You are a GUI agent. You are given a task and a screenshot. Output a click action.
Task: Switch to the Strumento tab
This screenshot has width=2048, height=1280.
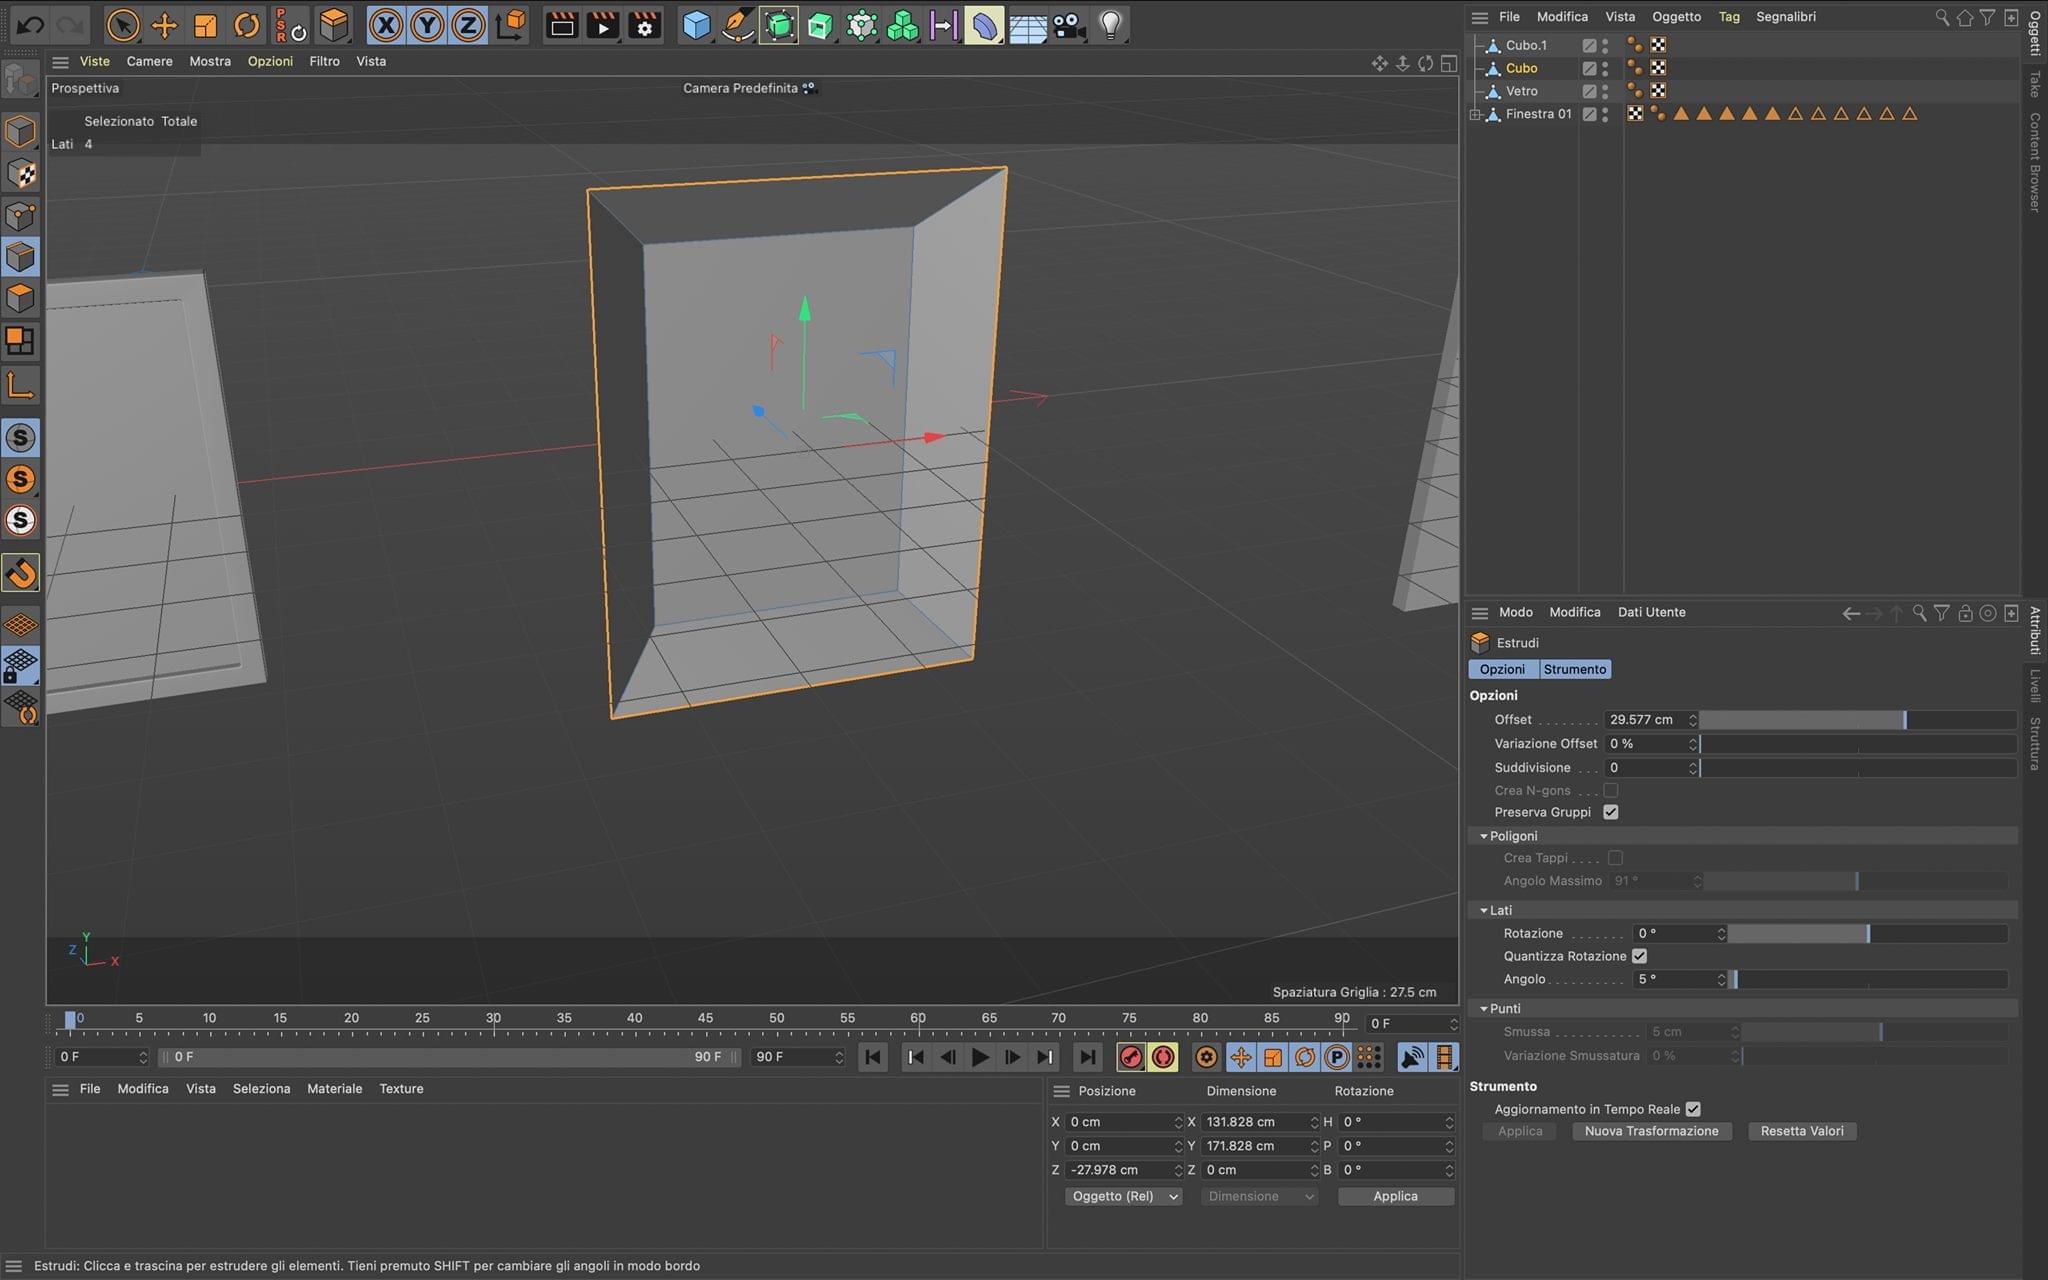tap(1574, 669)
